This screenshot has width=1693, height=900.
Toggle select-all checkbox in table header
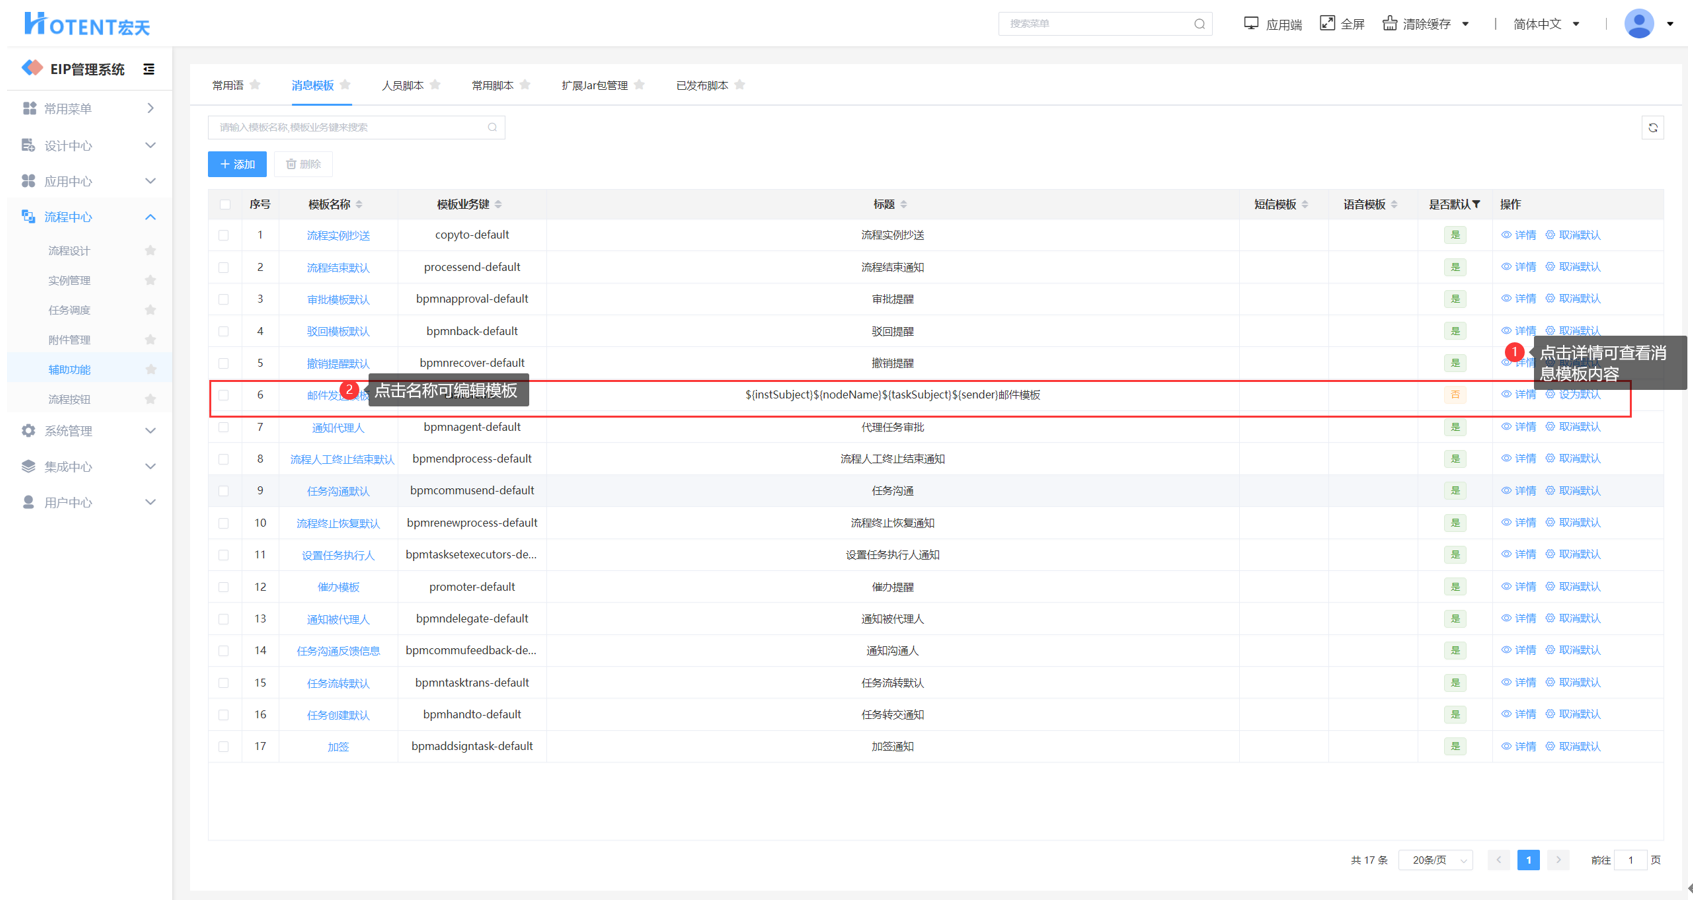[224, 204]
